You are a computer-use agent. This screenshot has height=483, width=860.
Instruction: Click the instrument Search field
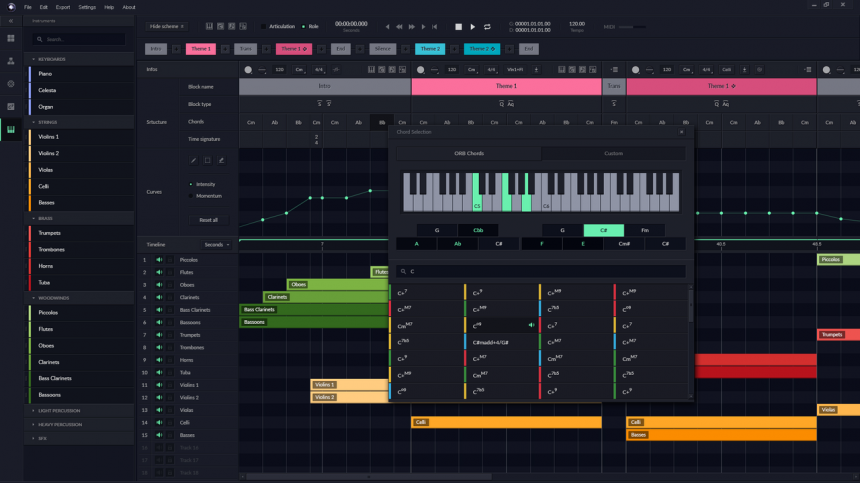[78, 39]
